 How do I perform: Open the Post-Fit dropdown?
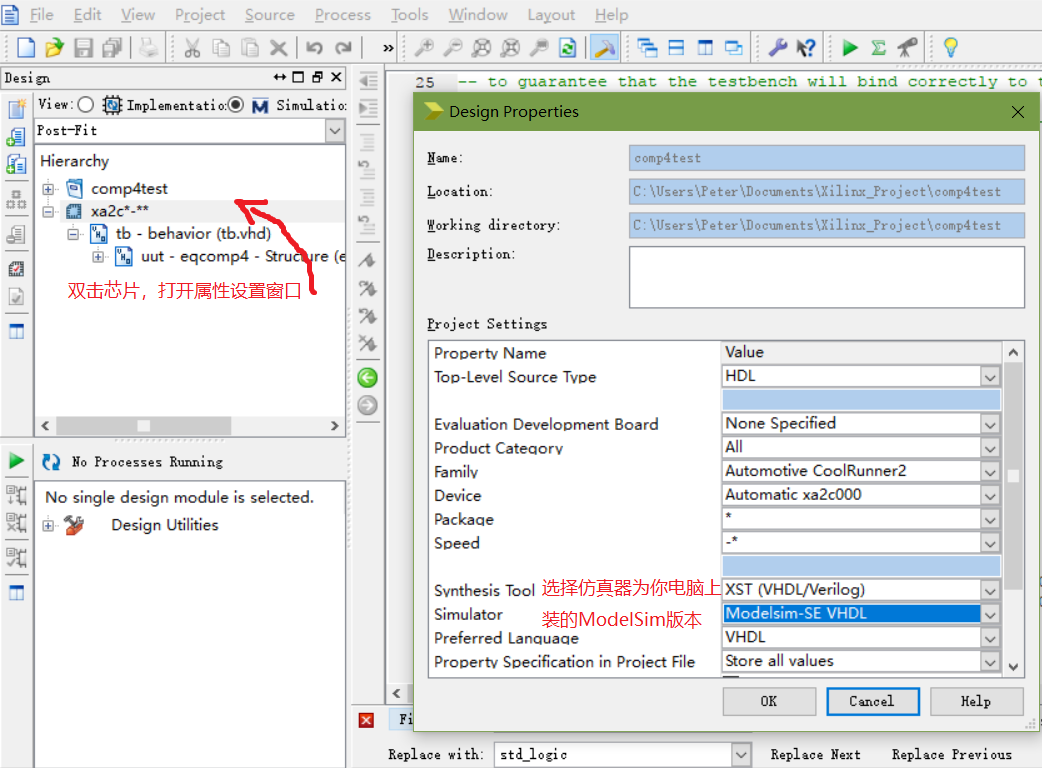click(x=335, y=130)
